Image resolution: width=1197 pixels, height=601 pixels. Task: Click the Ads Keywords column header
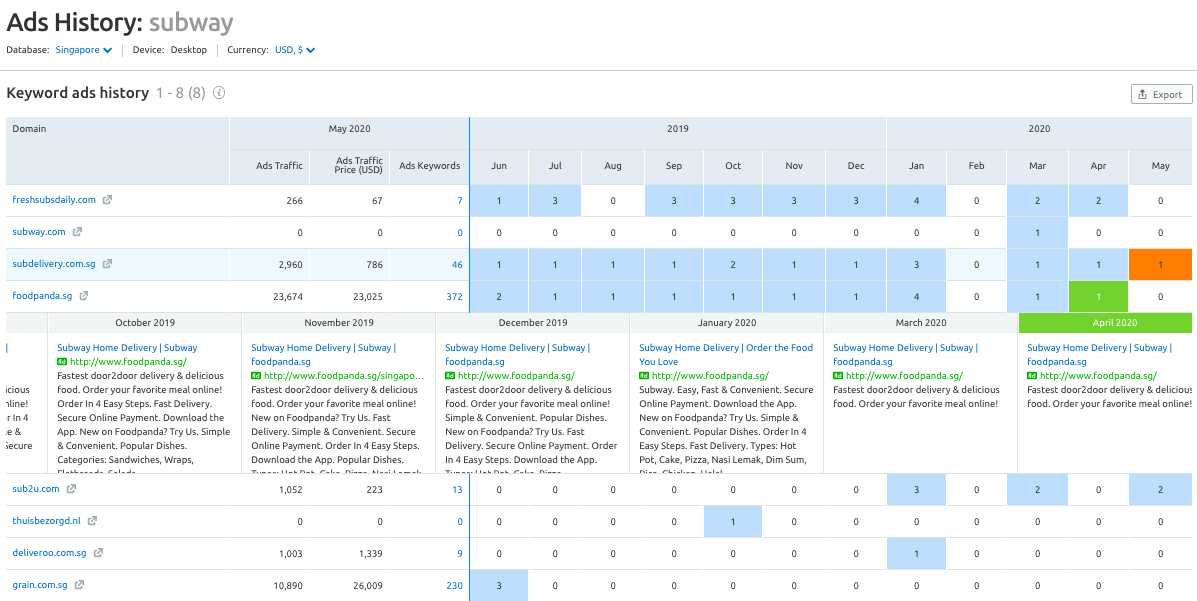pyautogui.click(x=430, y=166)
